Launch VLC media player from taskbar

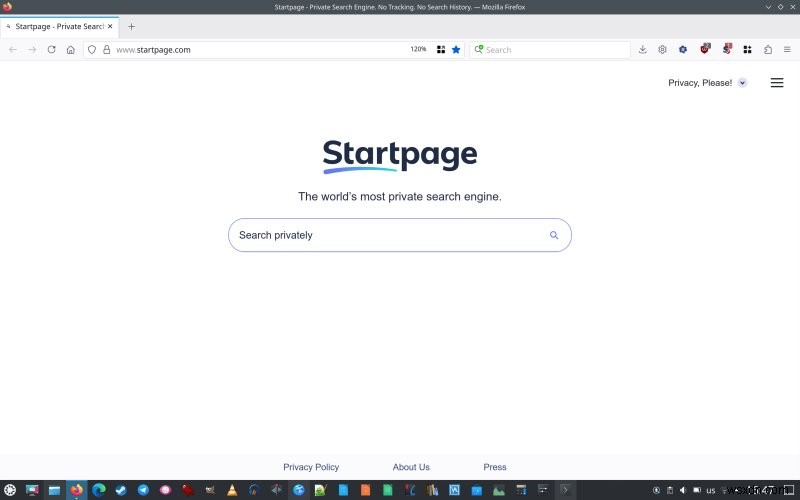232,490
